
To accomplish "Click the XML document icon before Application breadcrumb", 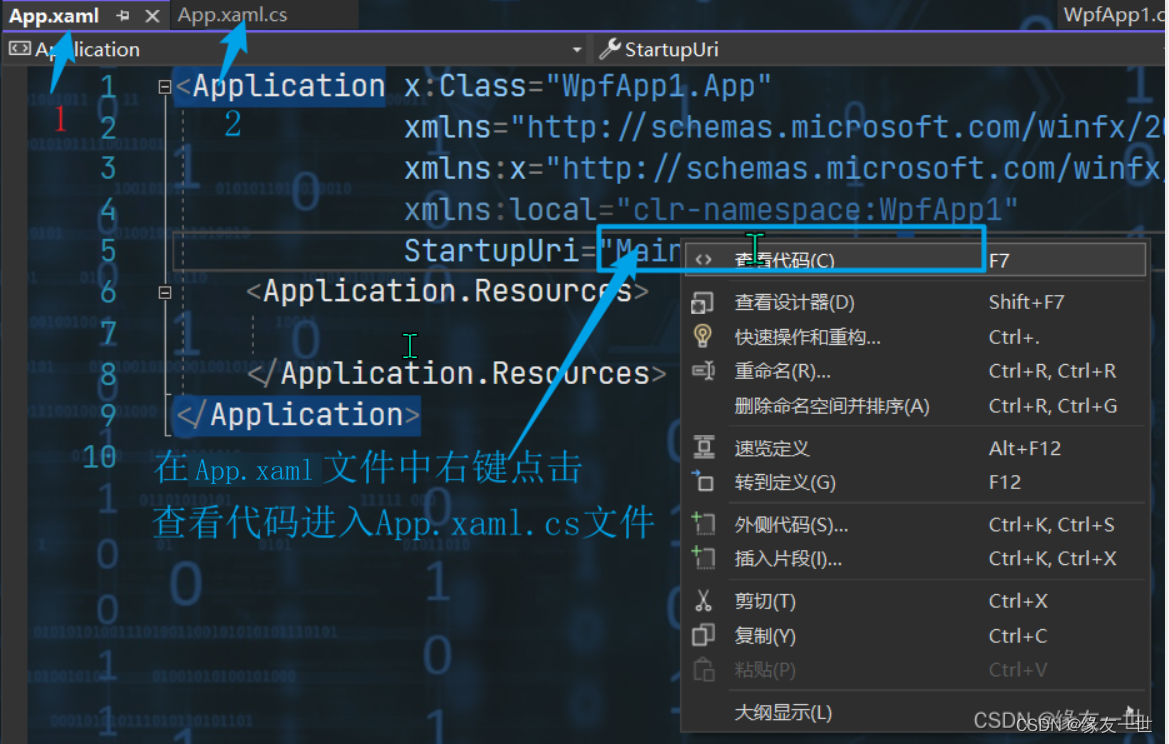I will [x=22, y=48].
